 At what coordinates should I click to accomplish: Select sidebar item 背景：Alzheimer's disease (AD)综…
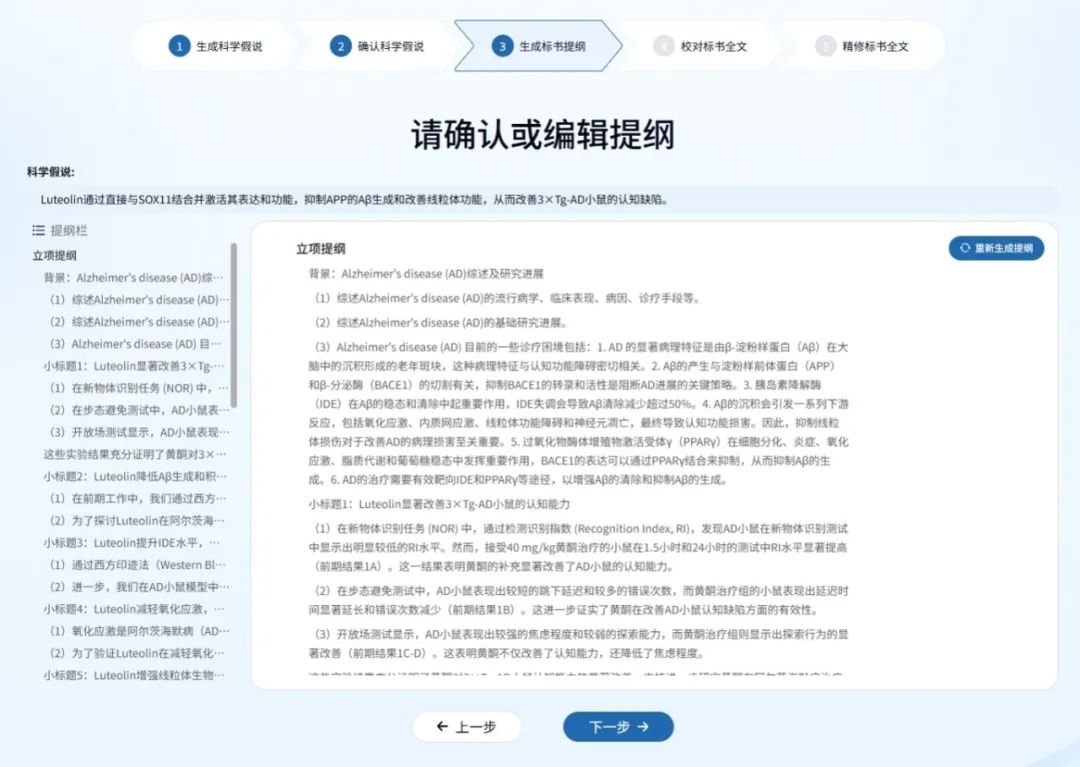(x=134, y=277)
